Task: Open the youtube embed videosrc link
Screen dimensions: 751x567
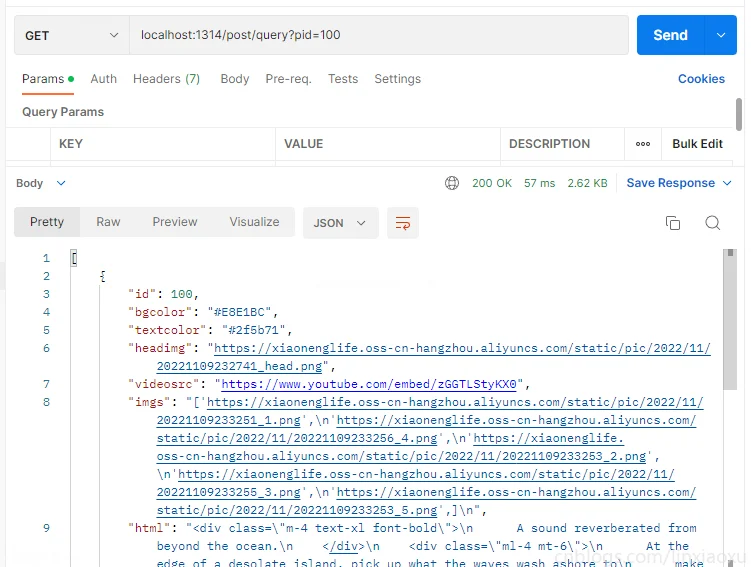Action: pos(369,384)
